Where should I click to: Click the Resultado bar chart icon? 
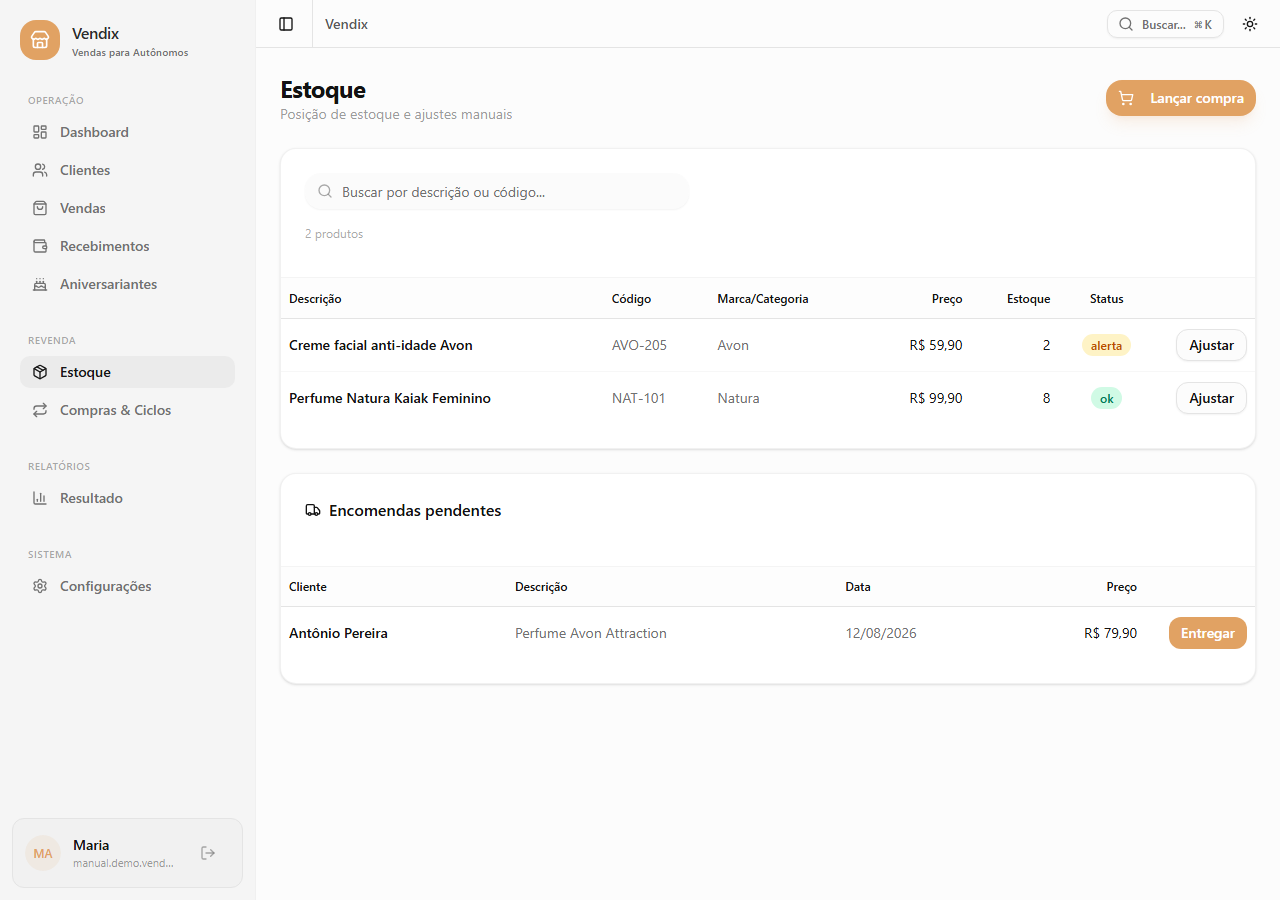pos(40,498)
